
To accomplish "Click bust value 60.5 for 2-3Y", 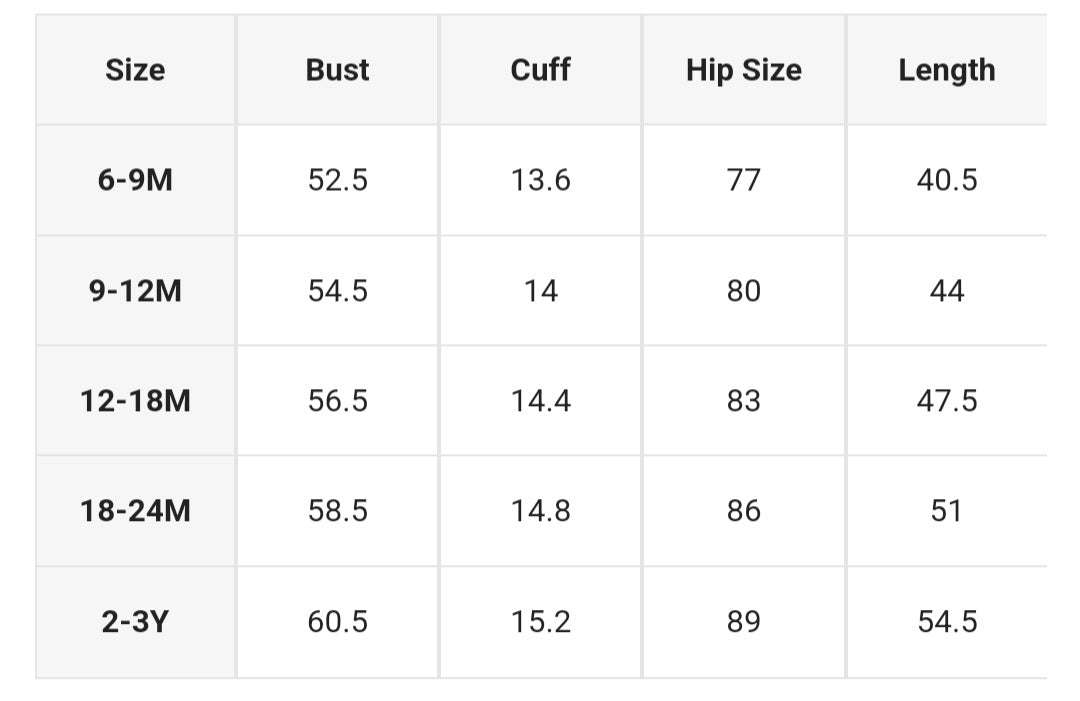I will pos(337,622).
